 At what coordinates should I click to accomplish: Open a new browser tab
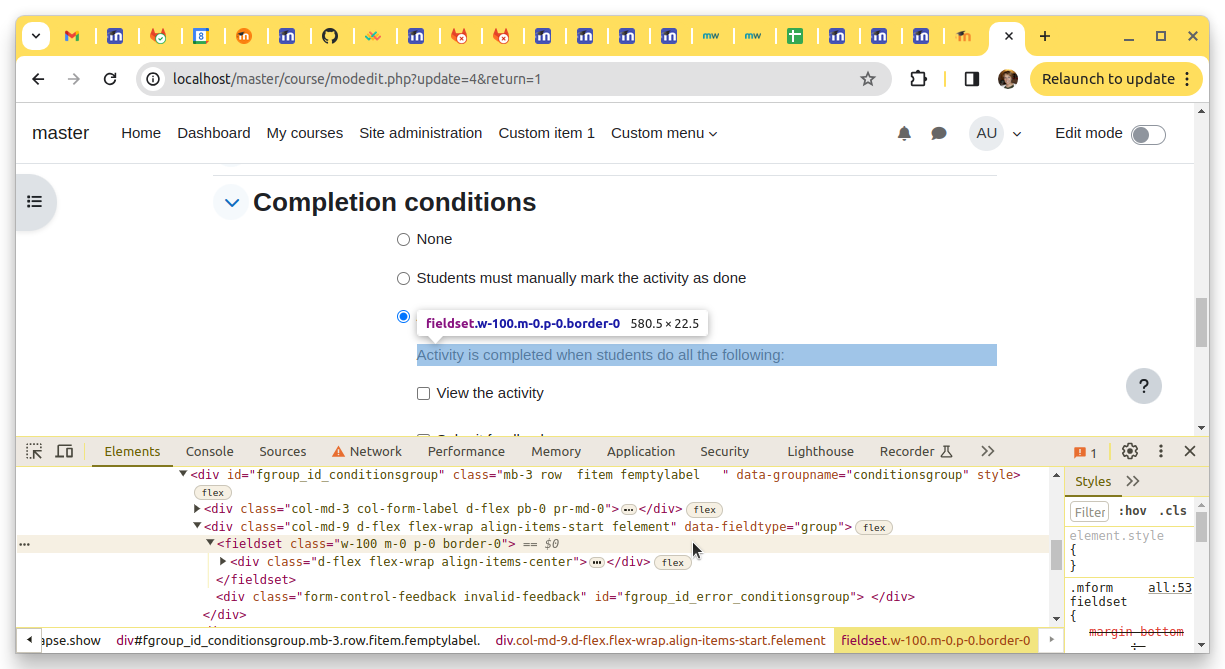tap(1045, 36)
